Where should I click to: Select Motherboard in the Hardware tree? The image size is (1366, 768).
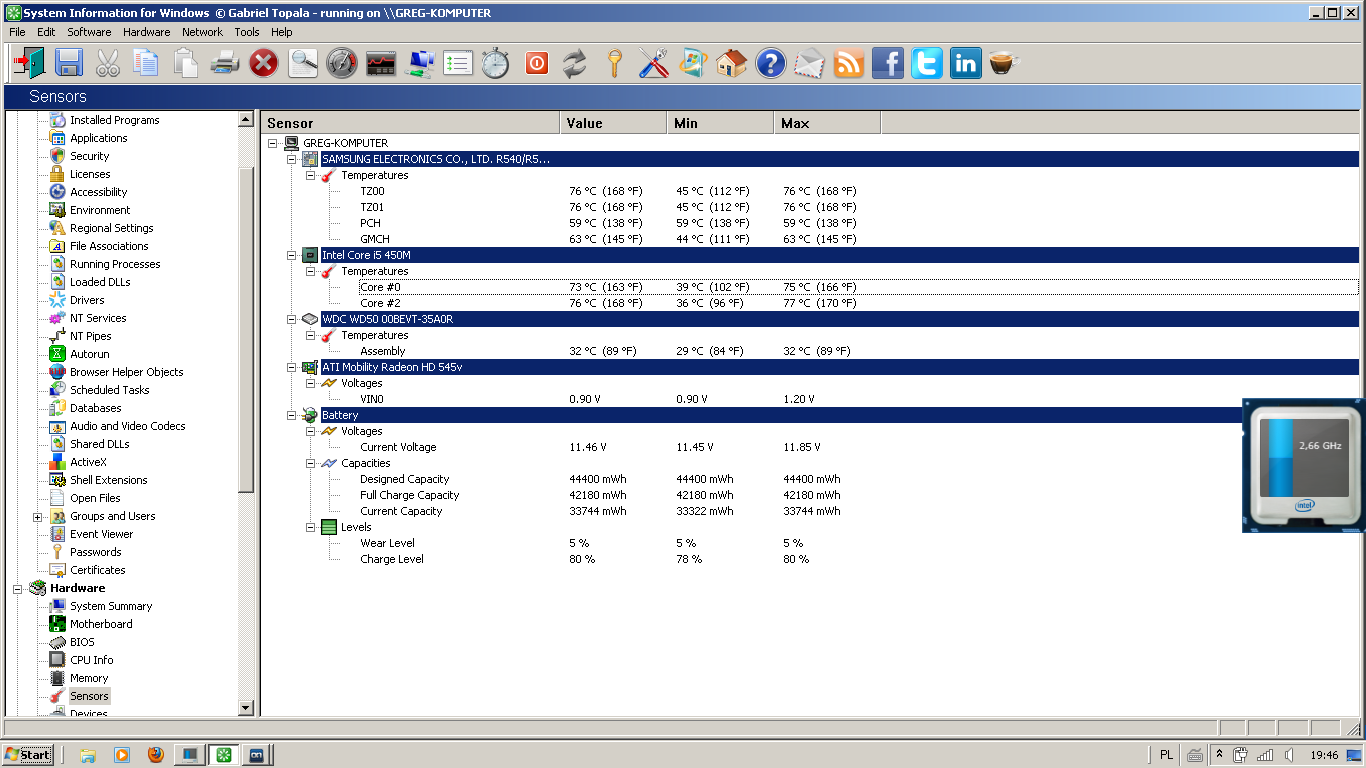click(101, 624)
